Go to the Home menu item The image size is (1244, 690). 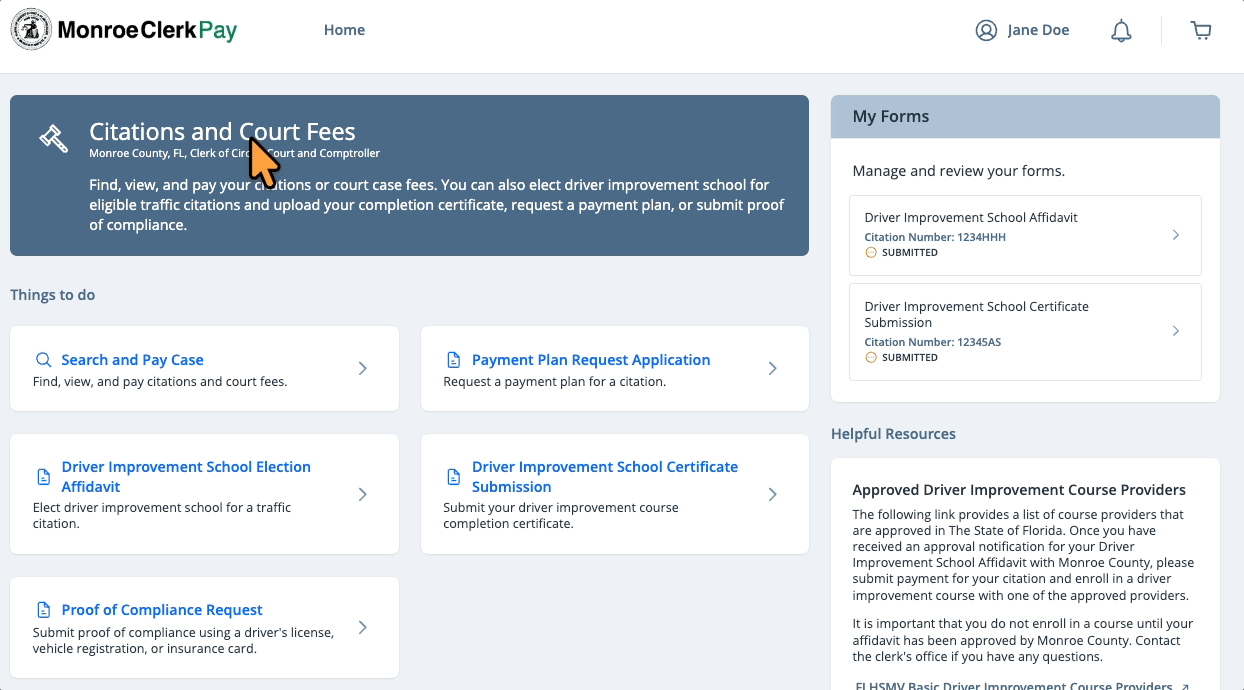coord(344,30)
